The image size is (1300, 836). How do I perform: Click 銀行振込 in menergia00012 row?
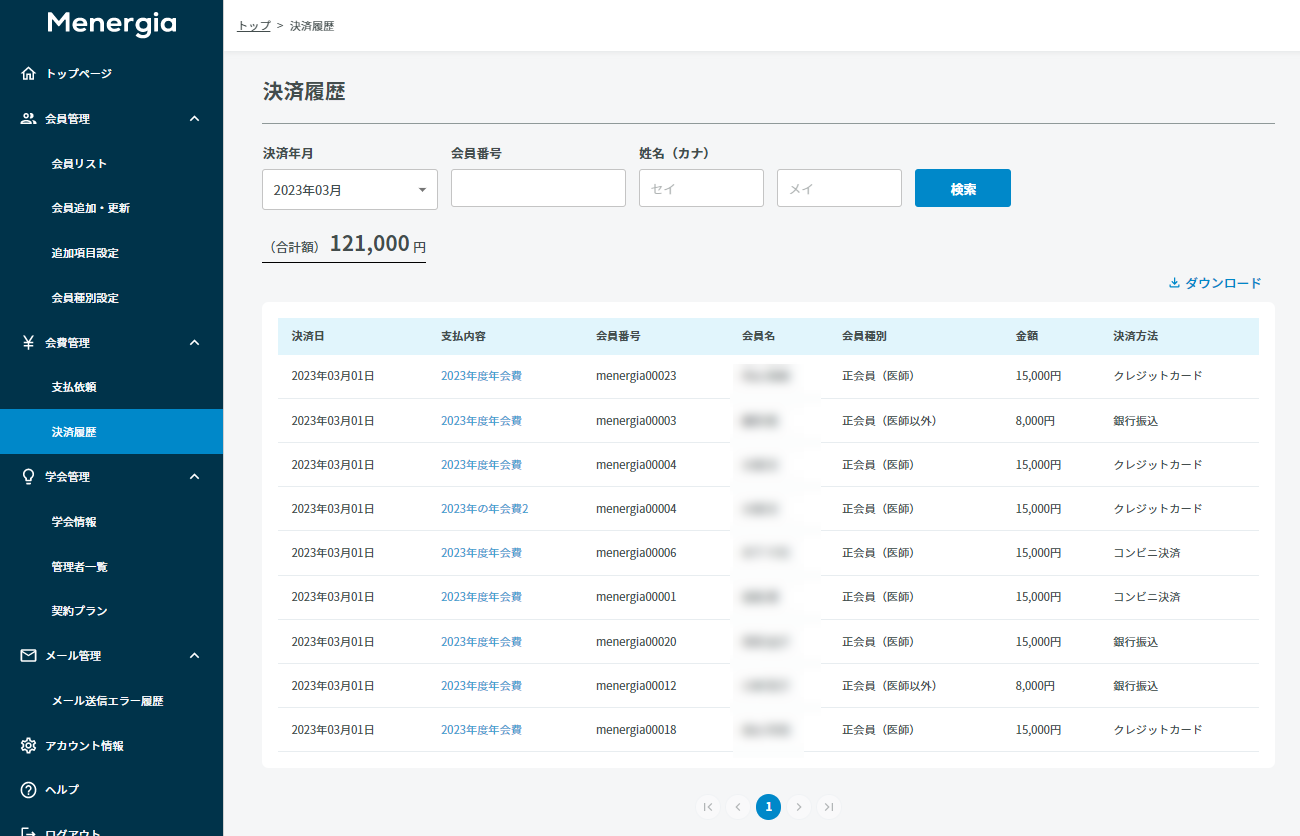(x=1136, y=686)
